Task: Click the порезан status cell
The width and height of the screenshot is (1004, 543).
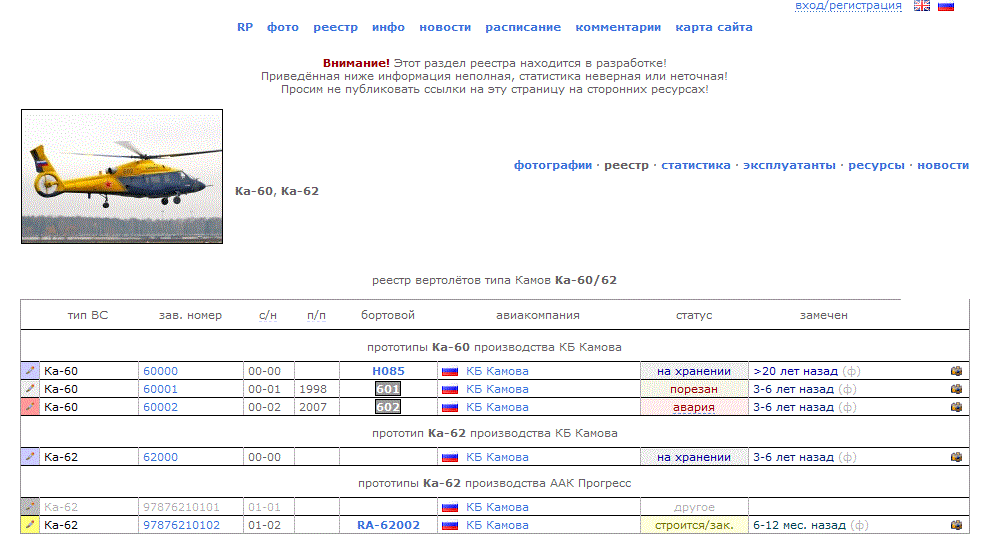Action: click(694, 389)
